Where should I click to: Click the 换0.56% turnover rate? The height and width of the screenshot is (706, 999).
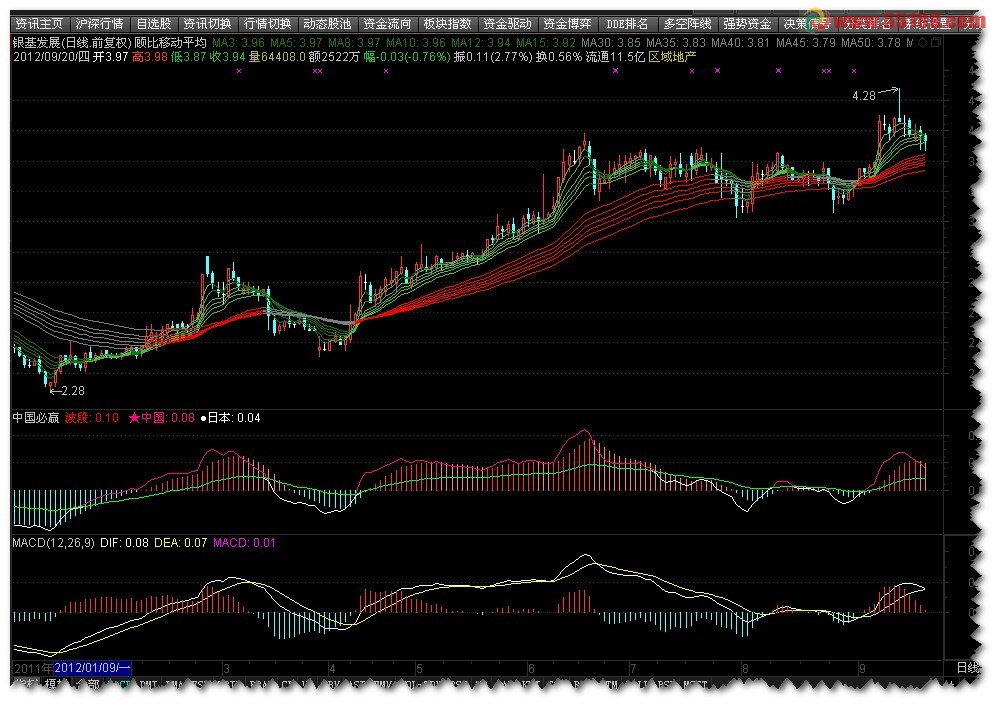click(x=559, y=57)
